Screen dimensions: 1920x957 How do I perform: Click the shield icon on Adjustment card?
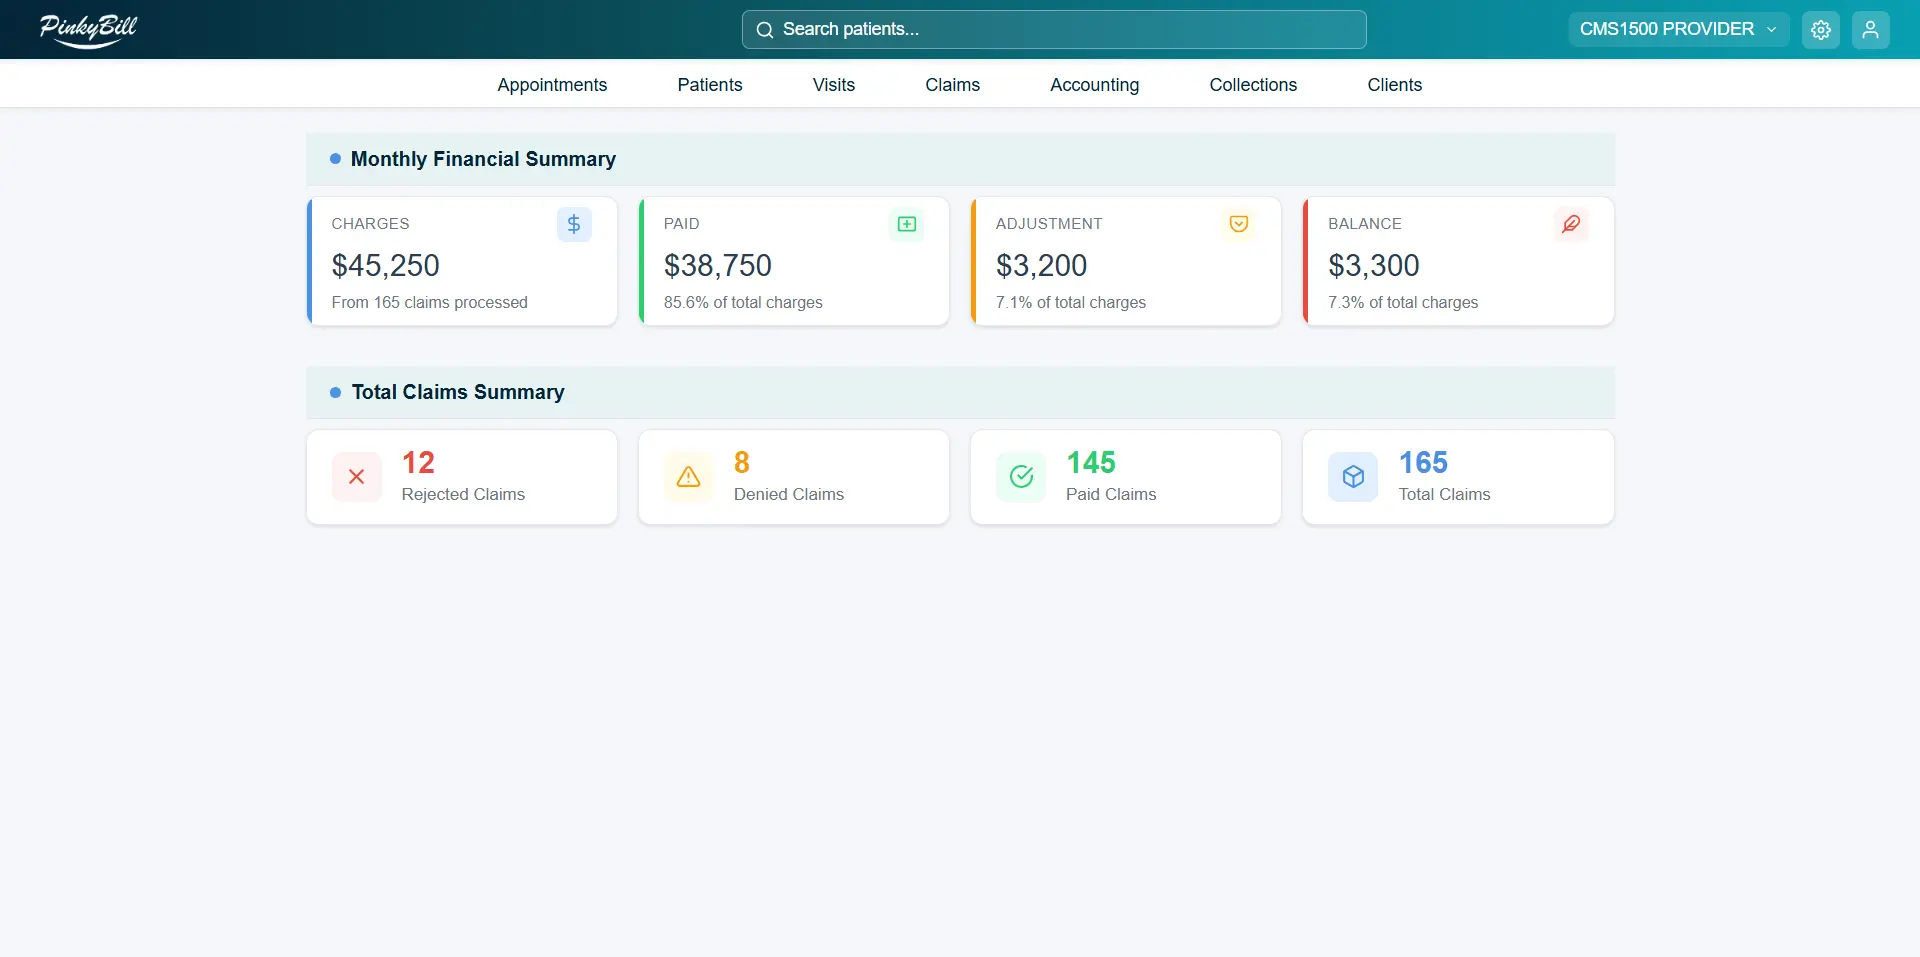[1238, 224]
